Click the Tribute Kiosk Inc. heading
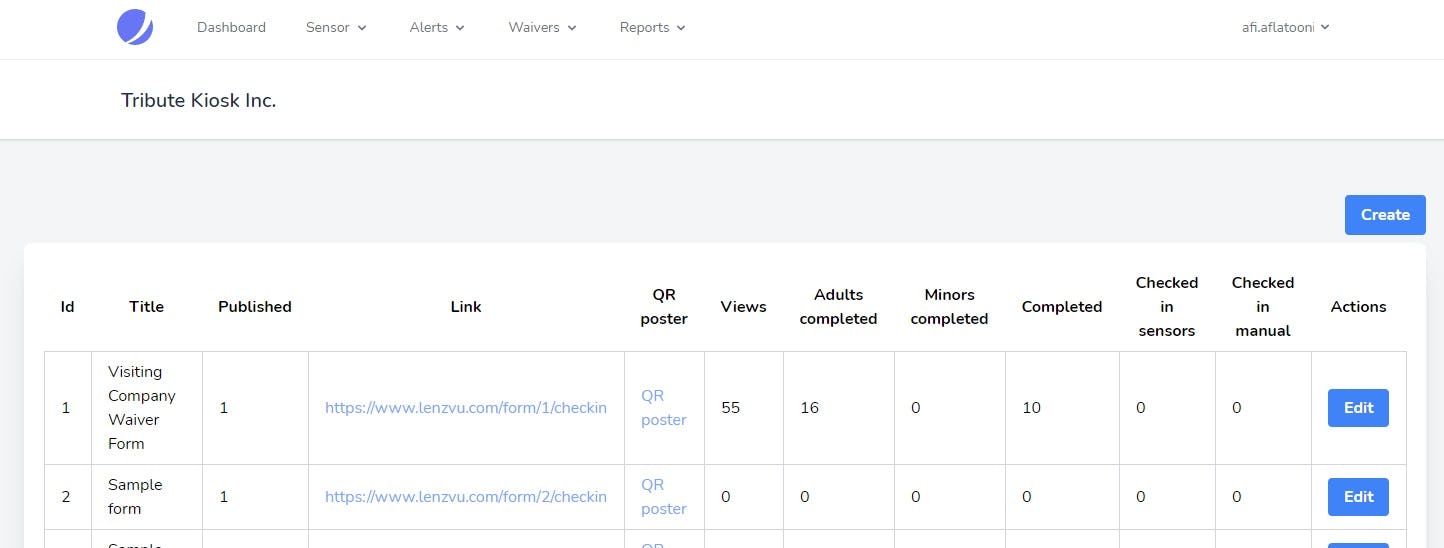Viewport: 1444px width, 548px height. 198,100
